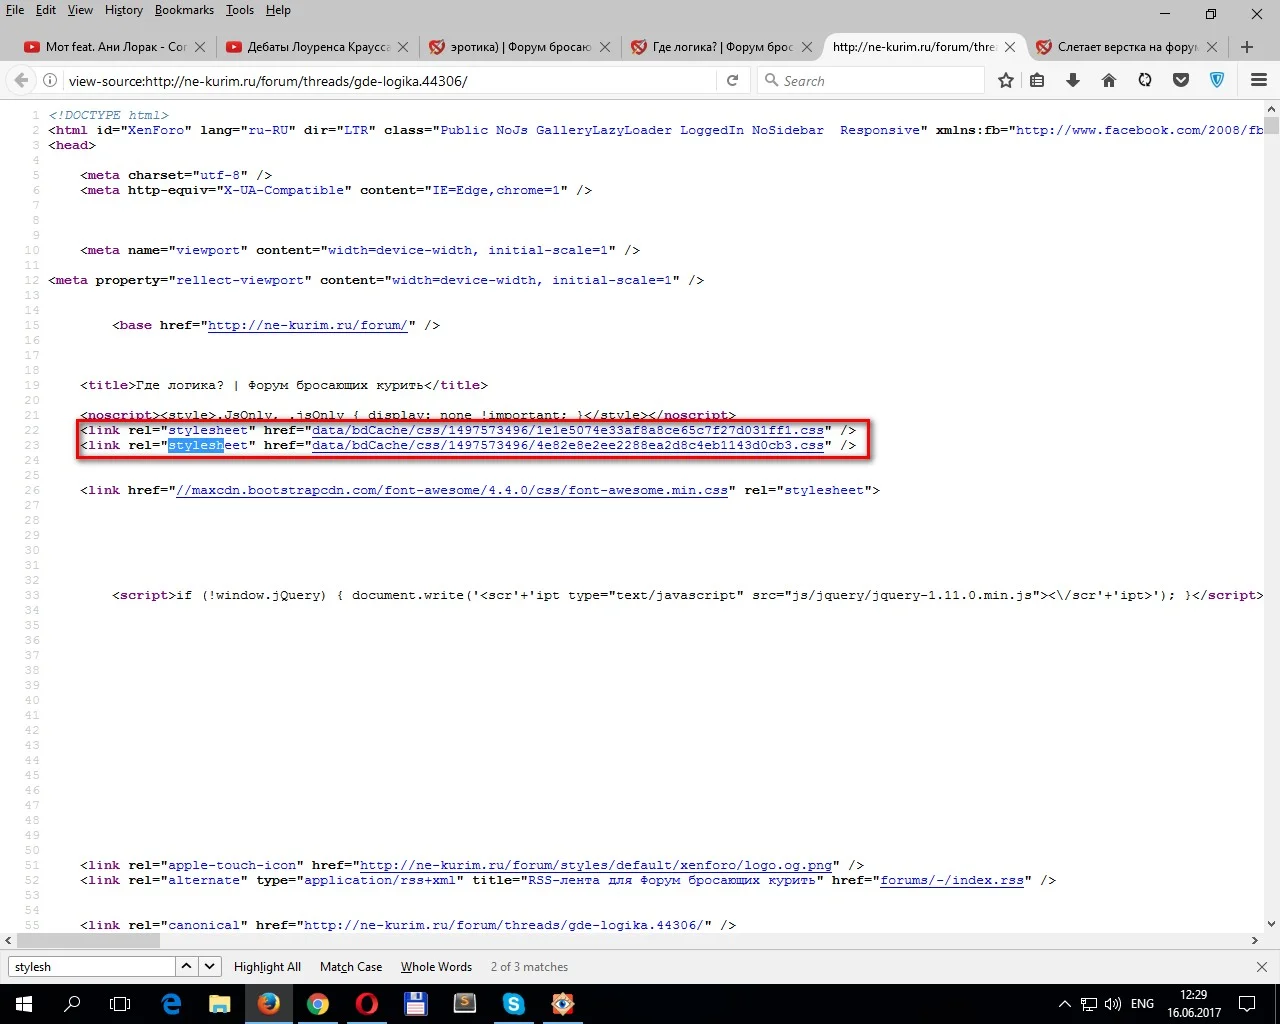Show bookmarks list icon
Viewport: 1280px width, 1024px height.
coord(1038,80)
